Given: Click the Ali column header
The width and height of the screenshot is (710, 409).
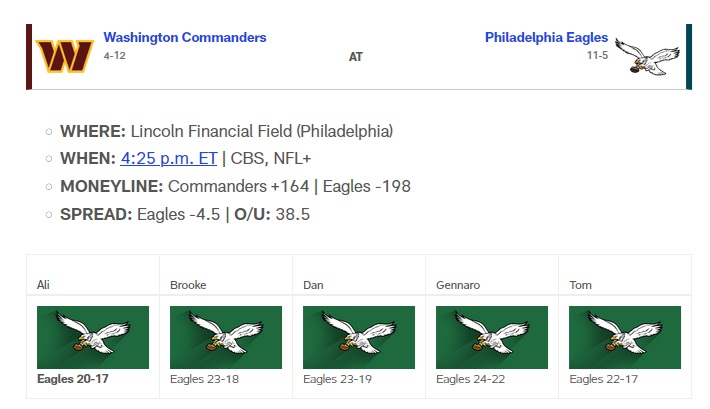Looking at the screenshot, I should pos(43,285).
